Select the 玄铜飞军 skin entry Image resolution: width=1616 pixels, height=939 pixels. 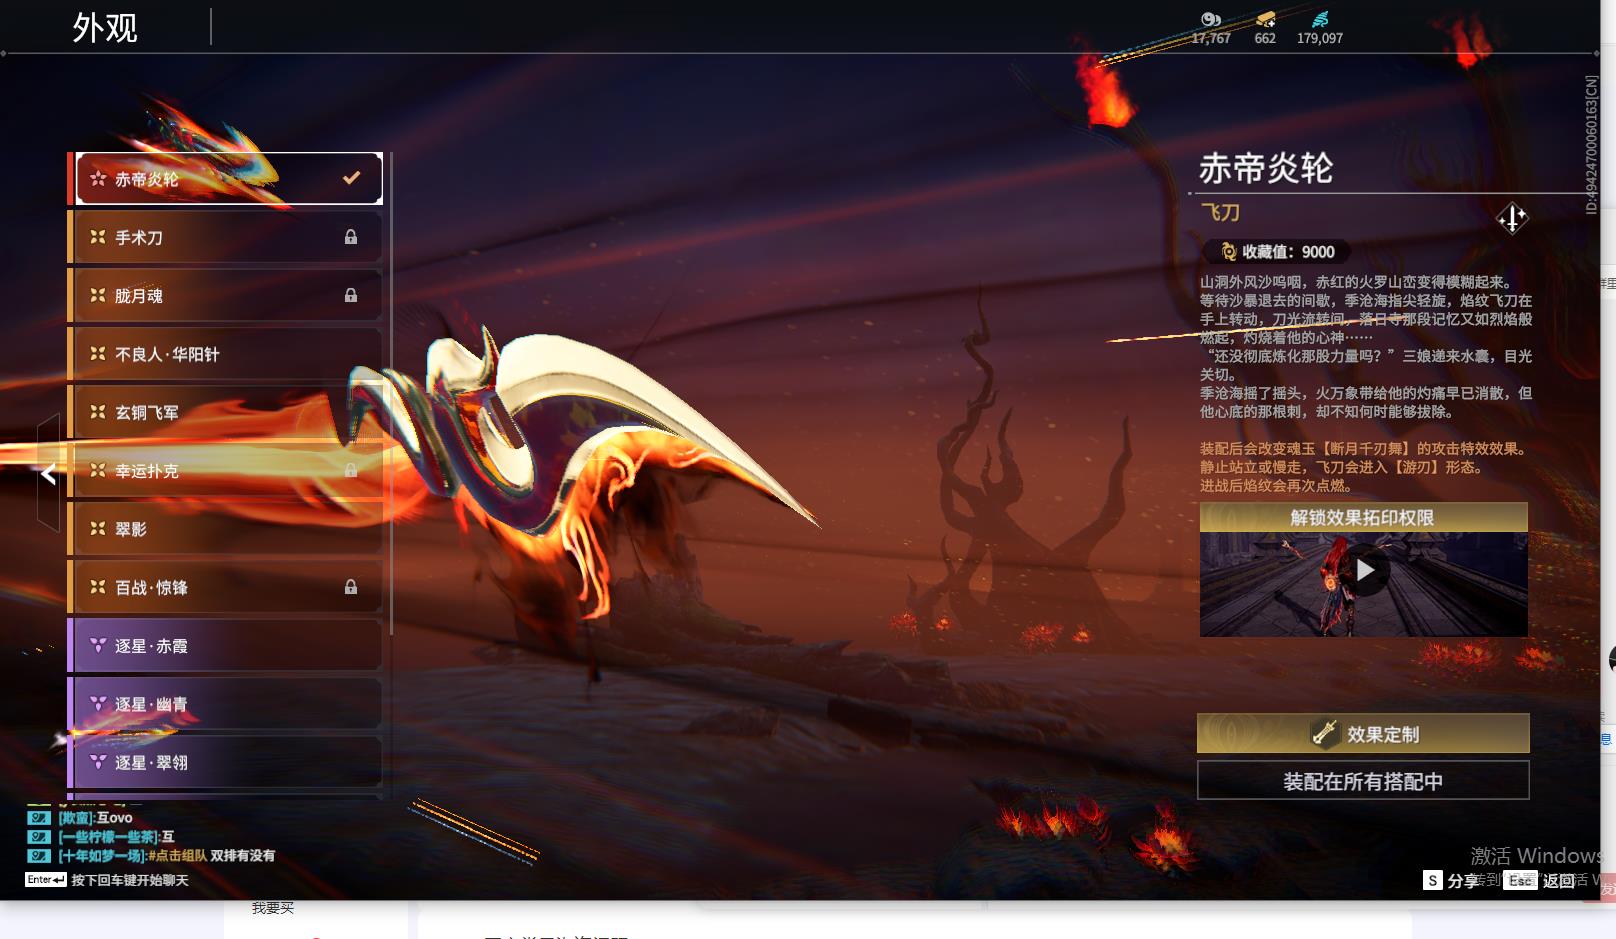(x=225, y=412)
